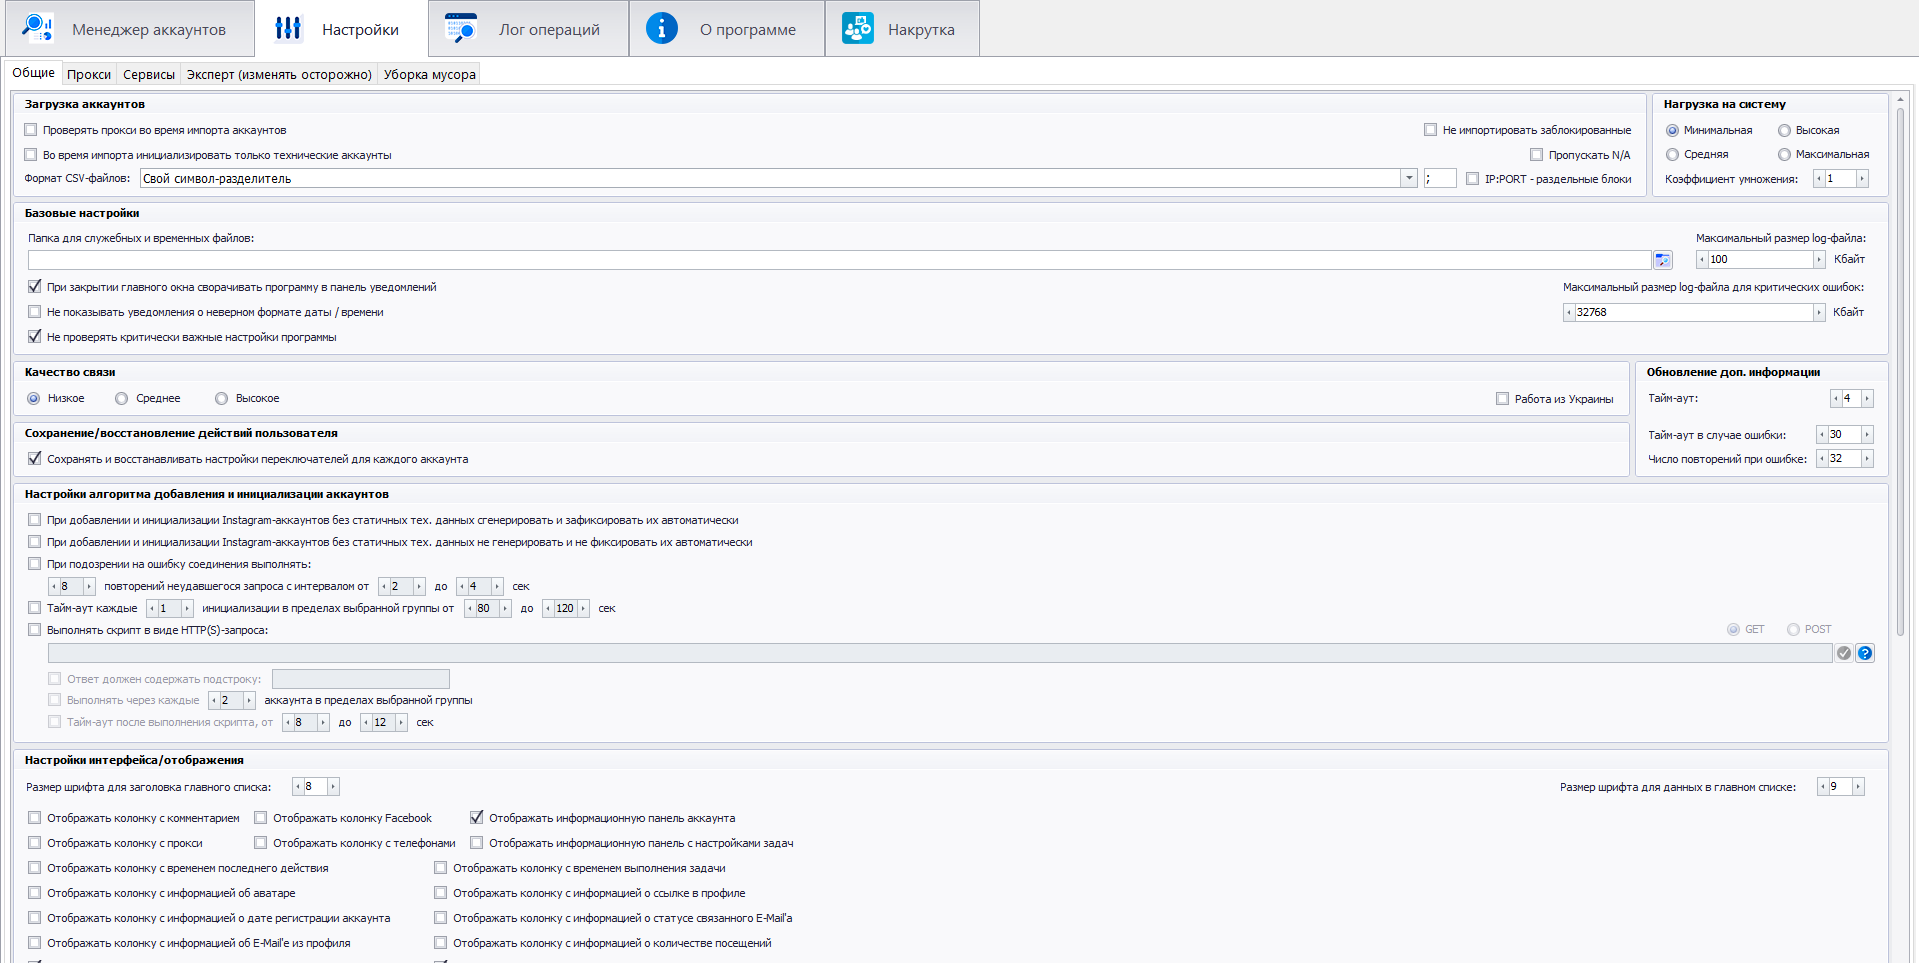Toggle Не импортировать заблокированные checkbox
The height and width of the screenshot is (963, 1919).
[1431, 130]
